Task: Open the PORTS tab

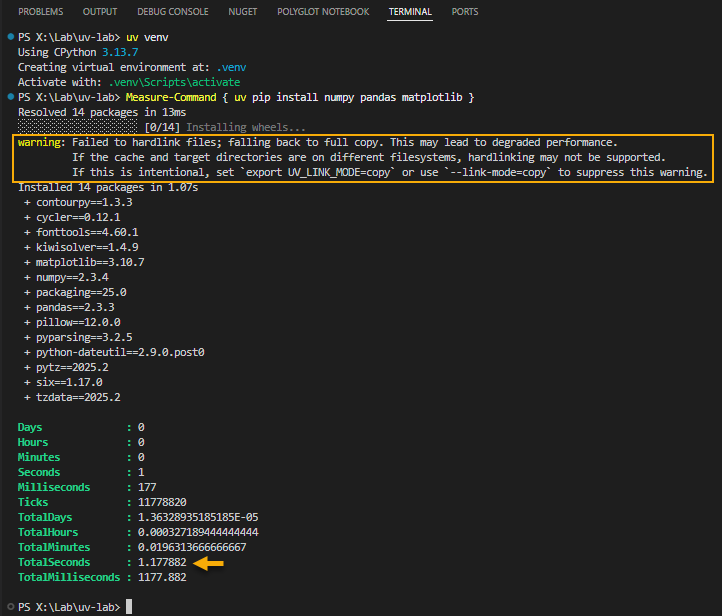Action: pos(464,12)
